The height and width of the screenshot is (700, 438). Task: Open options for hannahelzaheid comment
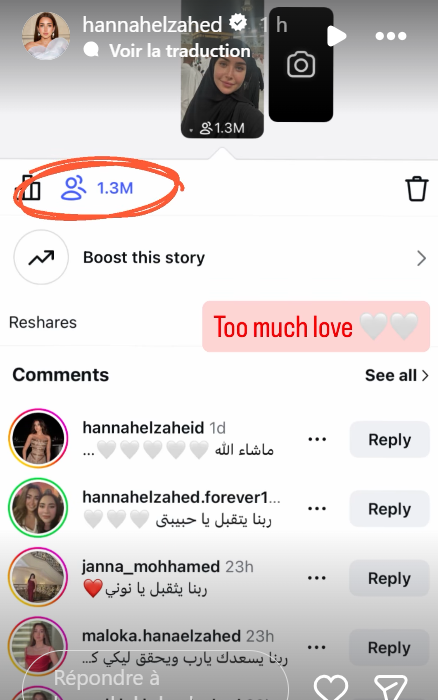click(x=317, y=439)
